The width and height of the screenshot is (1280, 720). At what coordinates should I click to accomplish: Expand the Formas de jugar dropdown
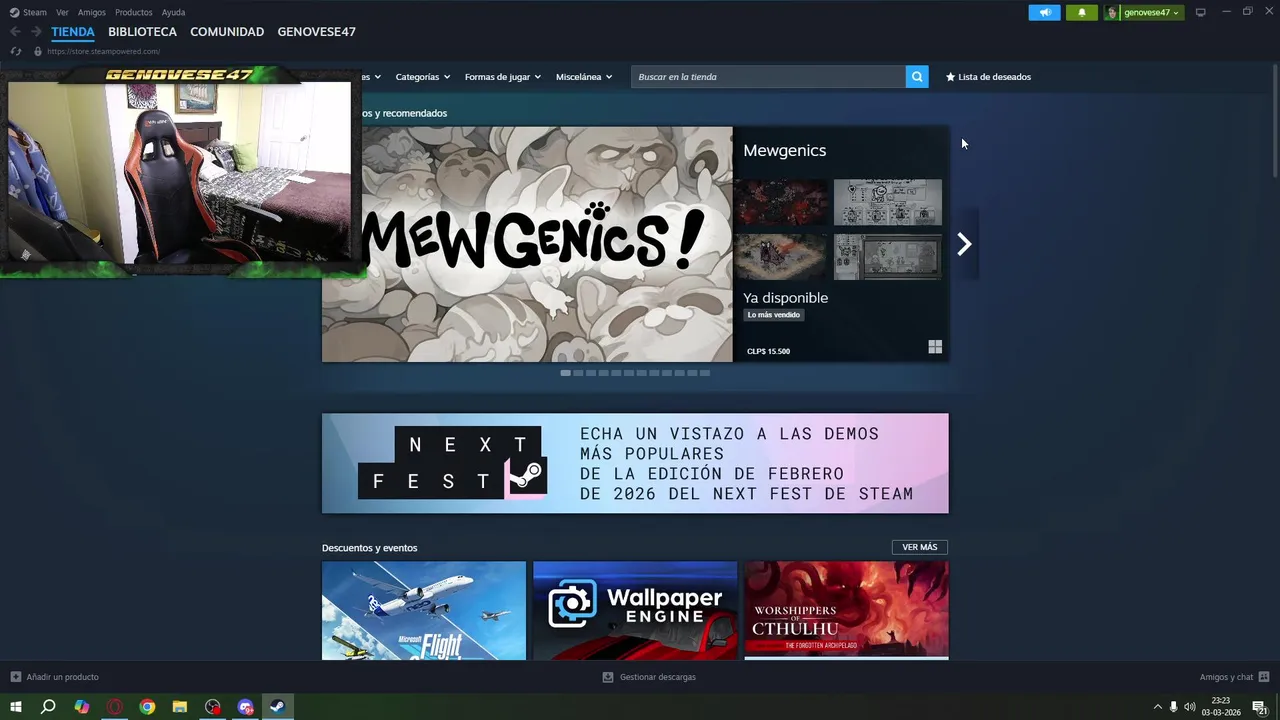(502, 77)
